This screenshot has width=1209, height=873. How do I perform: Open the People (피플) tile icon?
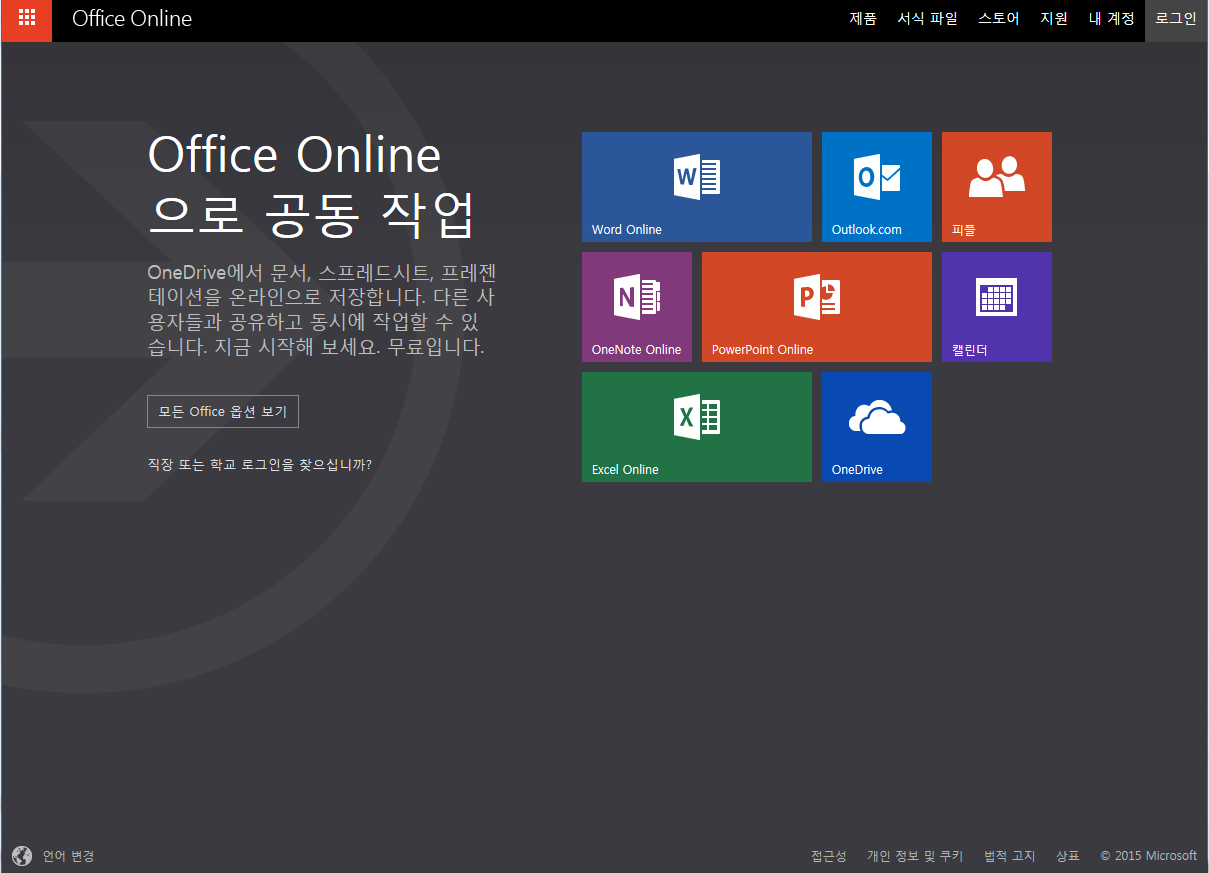[997, 177]
